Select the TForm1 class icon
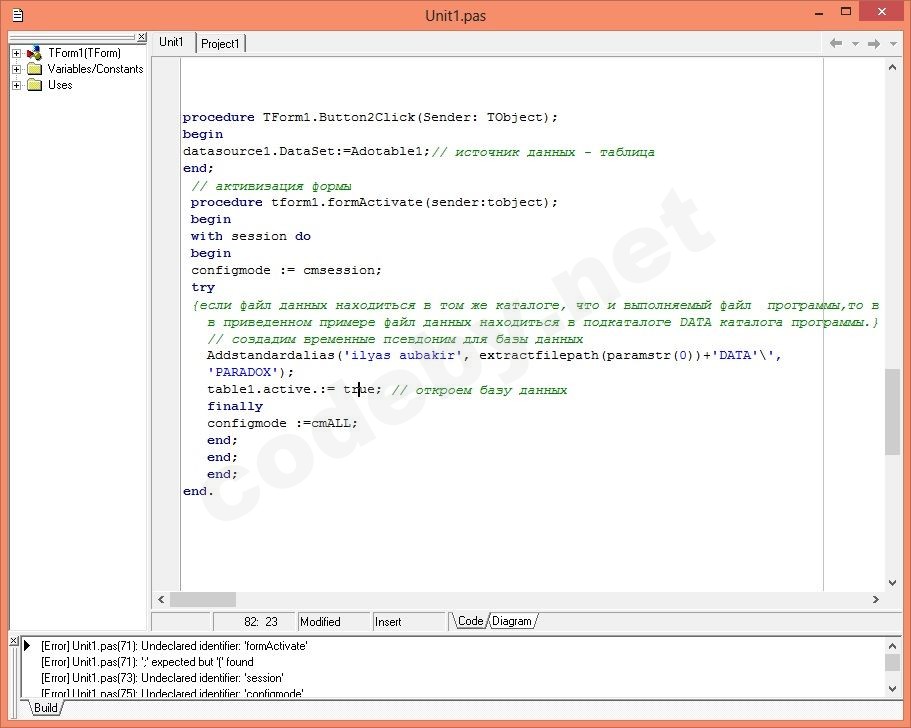The image size is (911, 728). 35,53
